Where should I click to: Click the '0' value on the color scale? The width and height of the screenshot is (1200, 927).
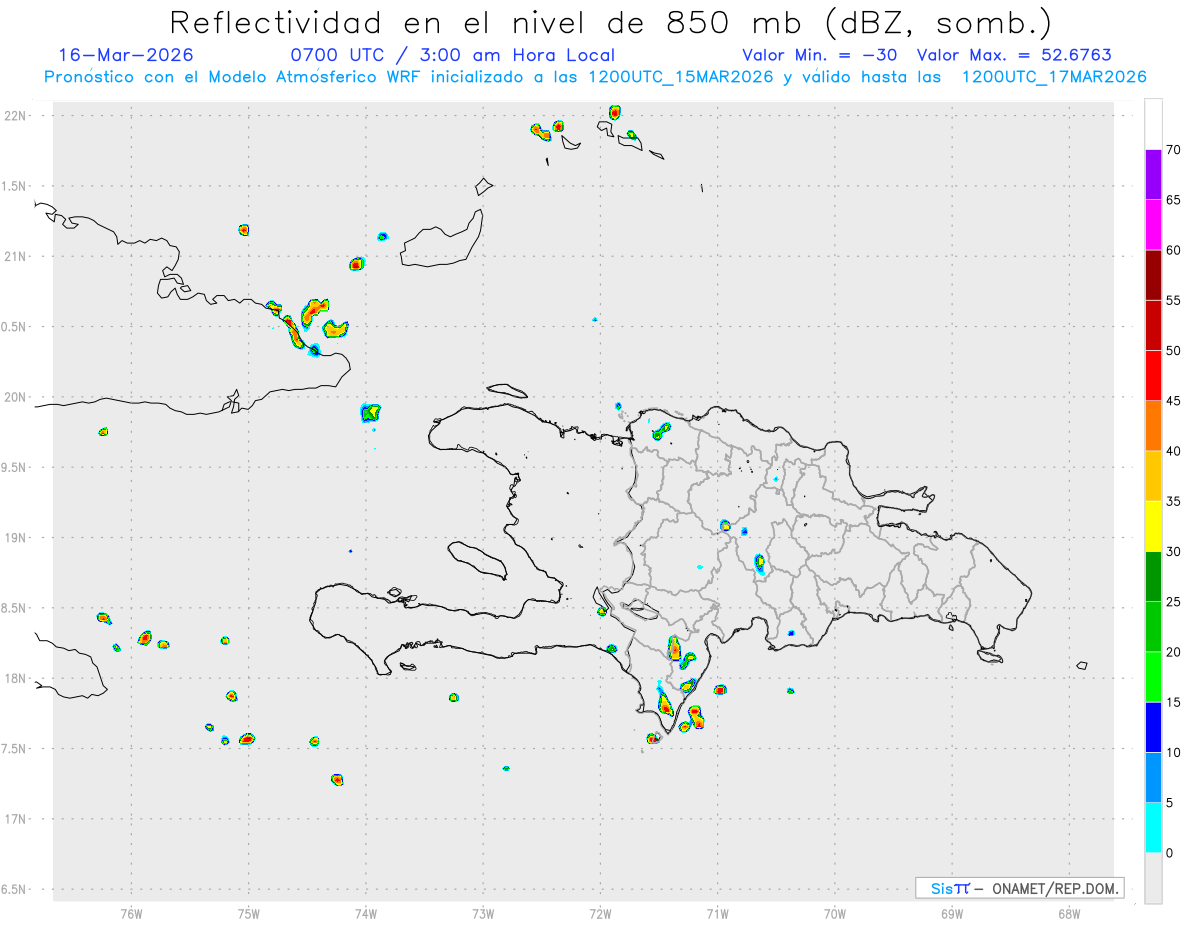pos(1170,853)
